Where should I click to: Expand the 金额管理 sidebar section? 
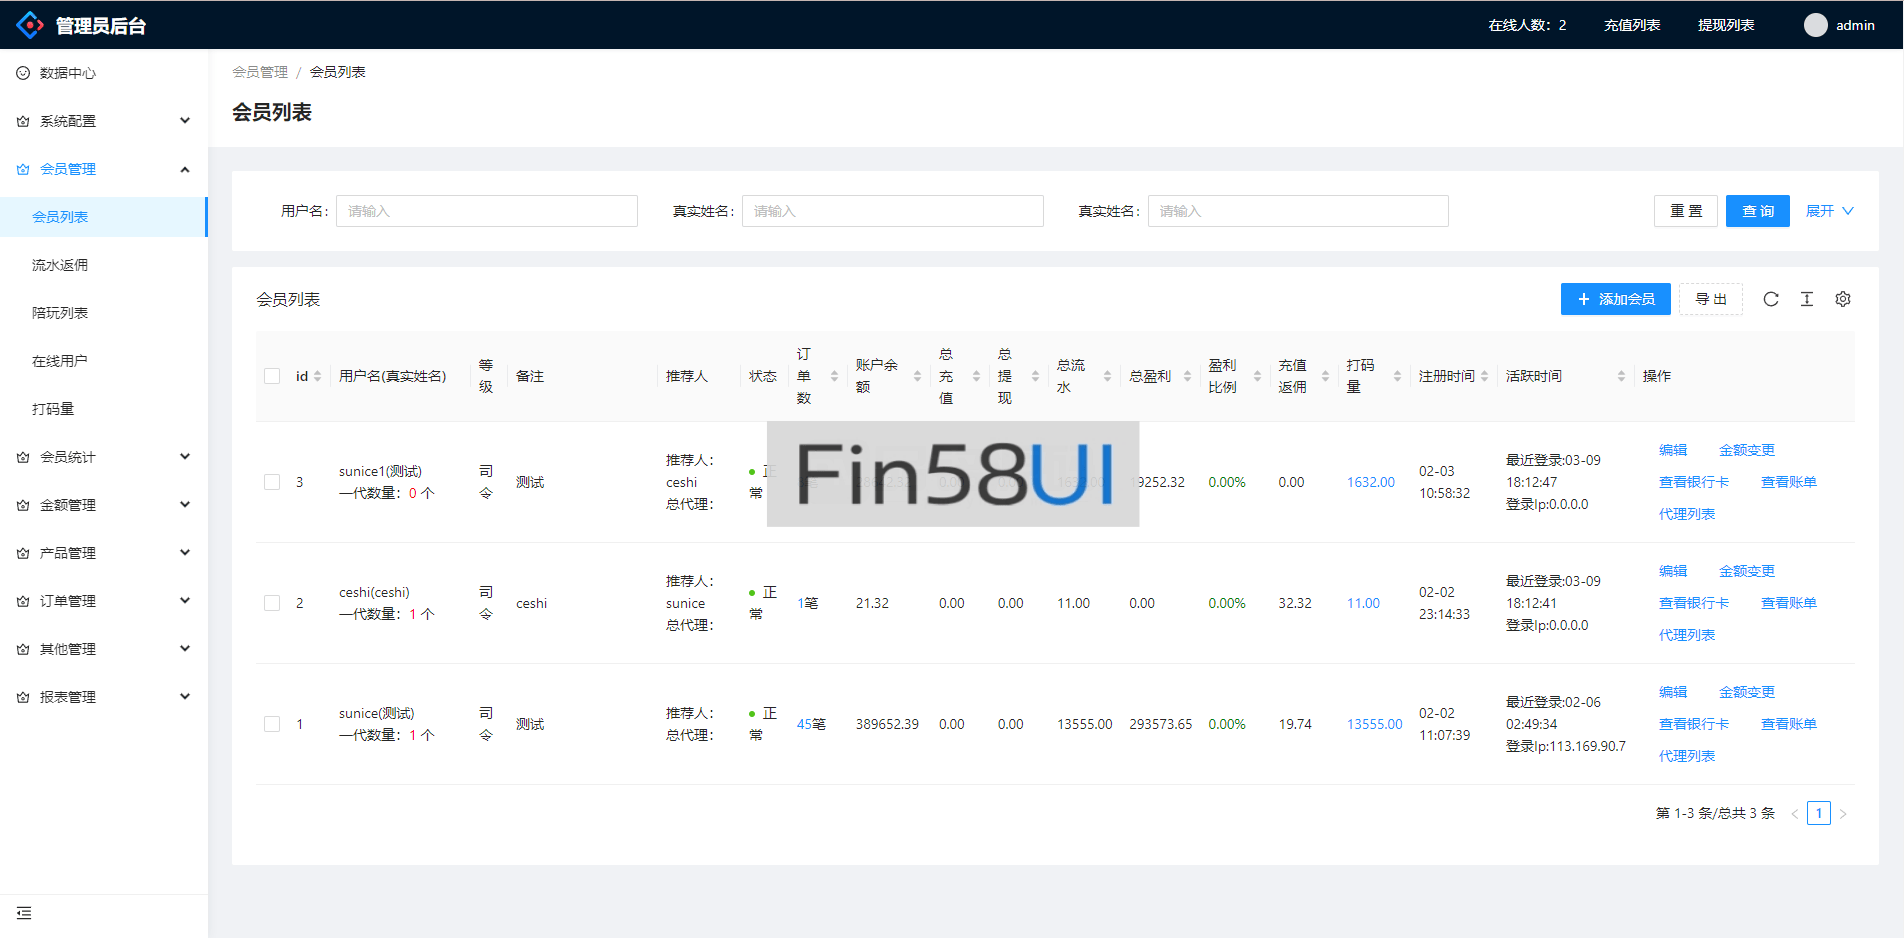[104, 505]
